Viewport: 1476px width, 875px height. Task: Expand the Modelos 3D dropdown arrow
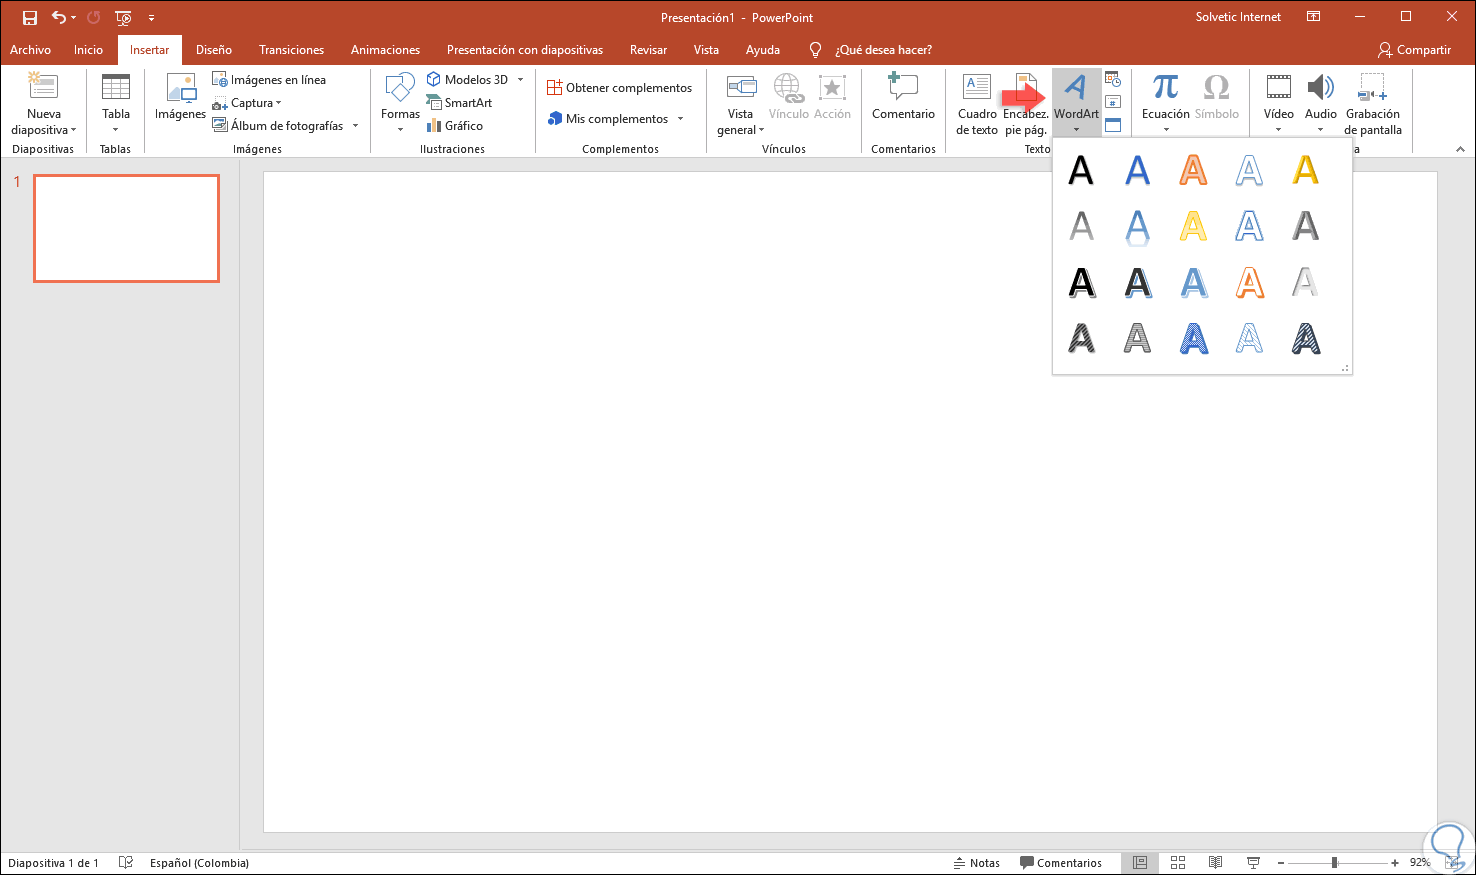tap(521, 80)
